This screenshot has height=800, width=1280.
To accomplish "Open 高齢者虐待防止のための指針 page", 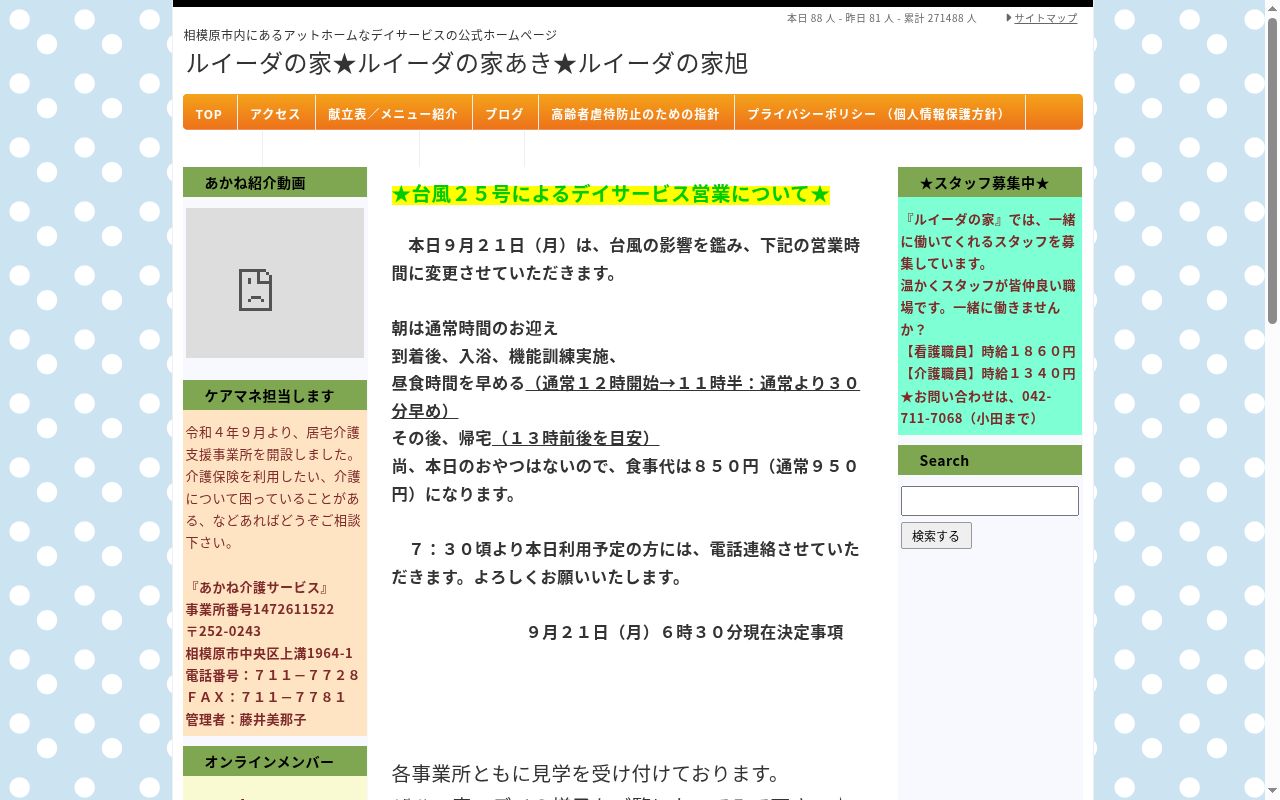I will pos(635,113).
